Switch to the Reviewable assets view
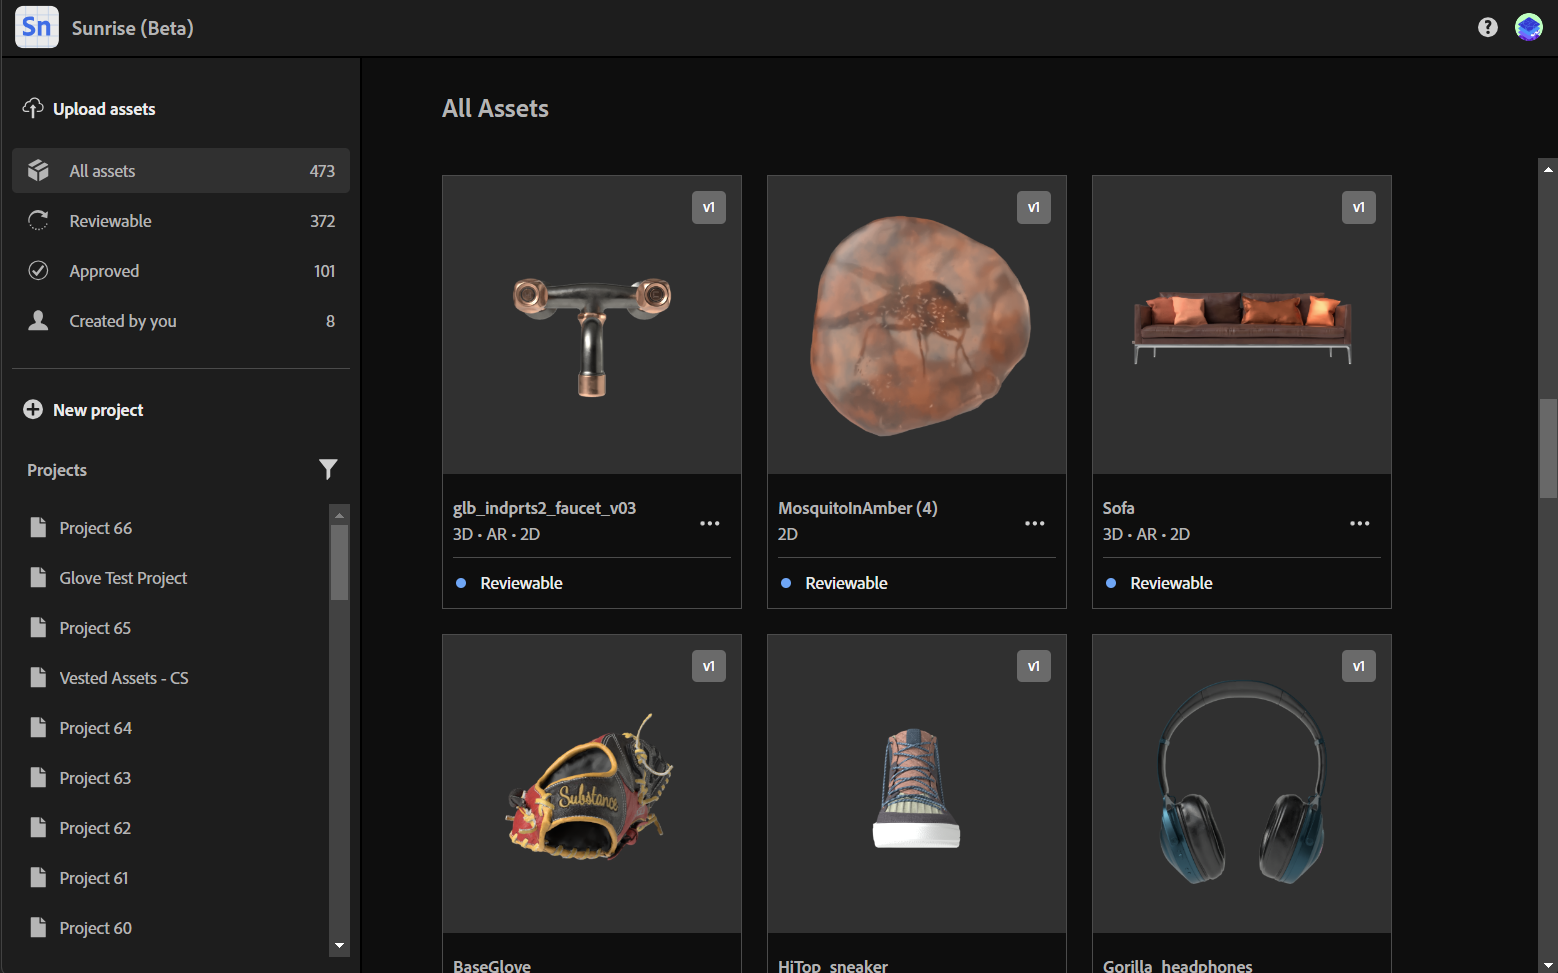1558x973 pixels. pyautogui.click(x=110, y=220)
